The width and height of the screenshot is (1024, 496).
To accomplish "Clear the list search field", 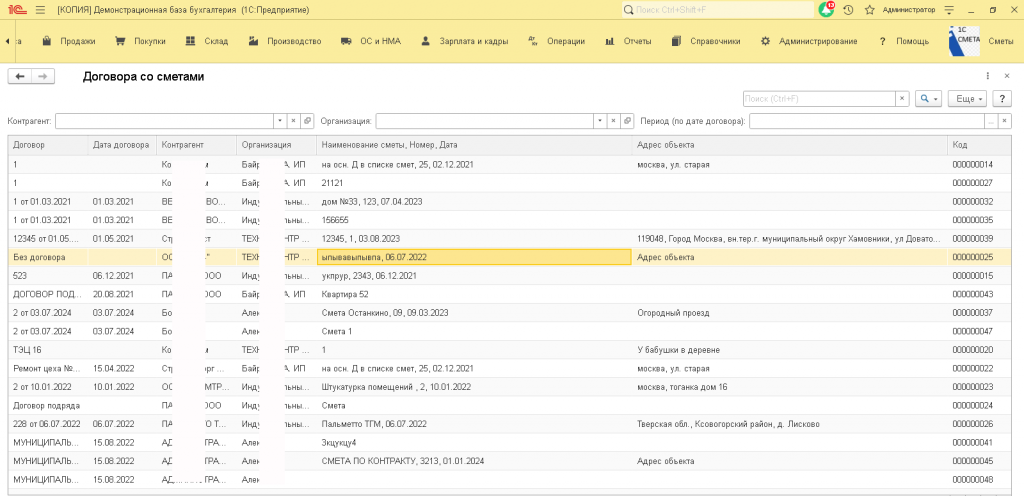I will pyautogui.click(x=903, y=99).
